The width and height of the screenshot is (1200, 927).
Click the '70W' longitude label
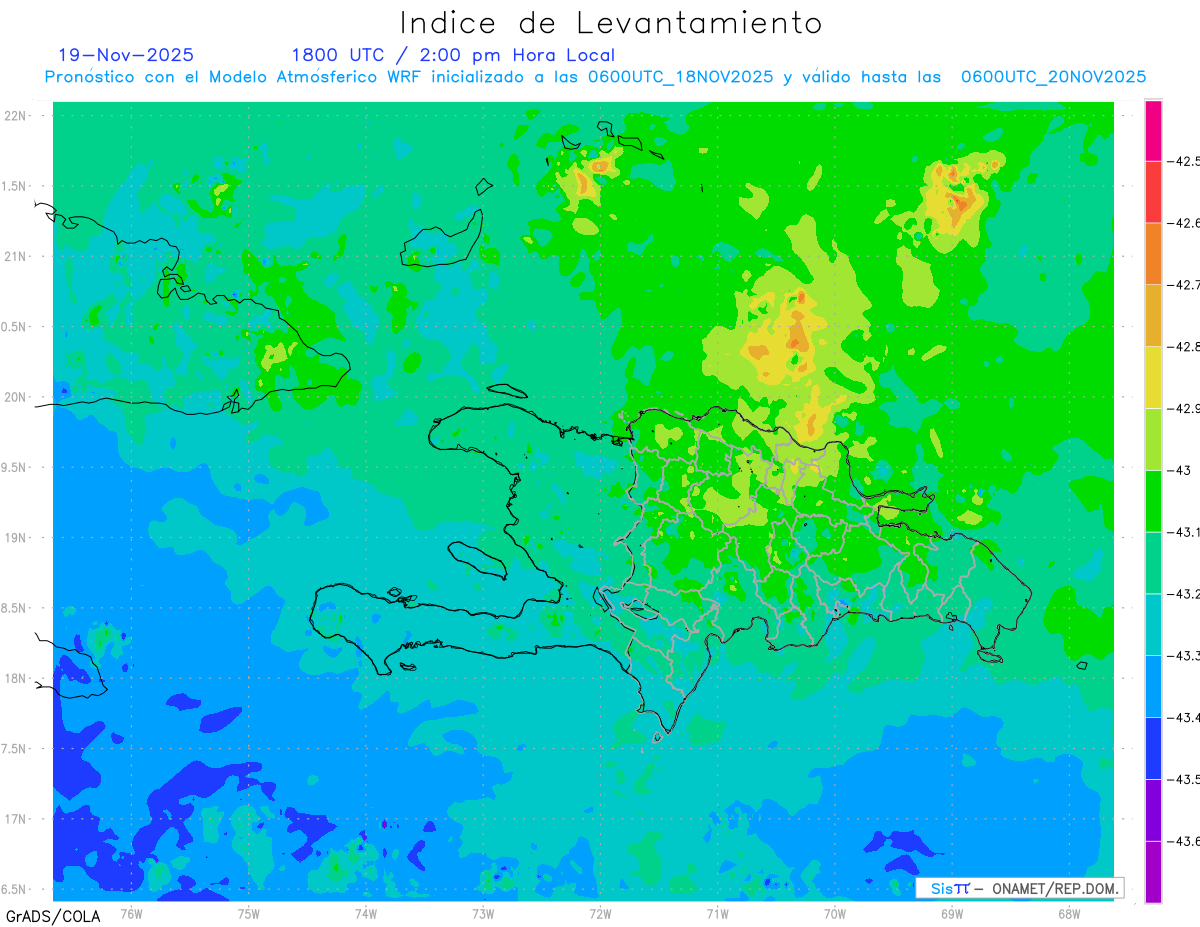click(835, 913)
